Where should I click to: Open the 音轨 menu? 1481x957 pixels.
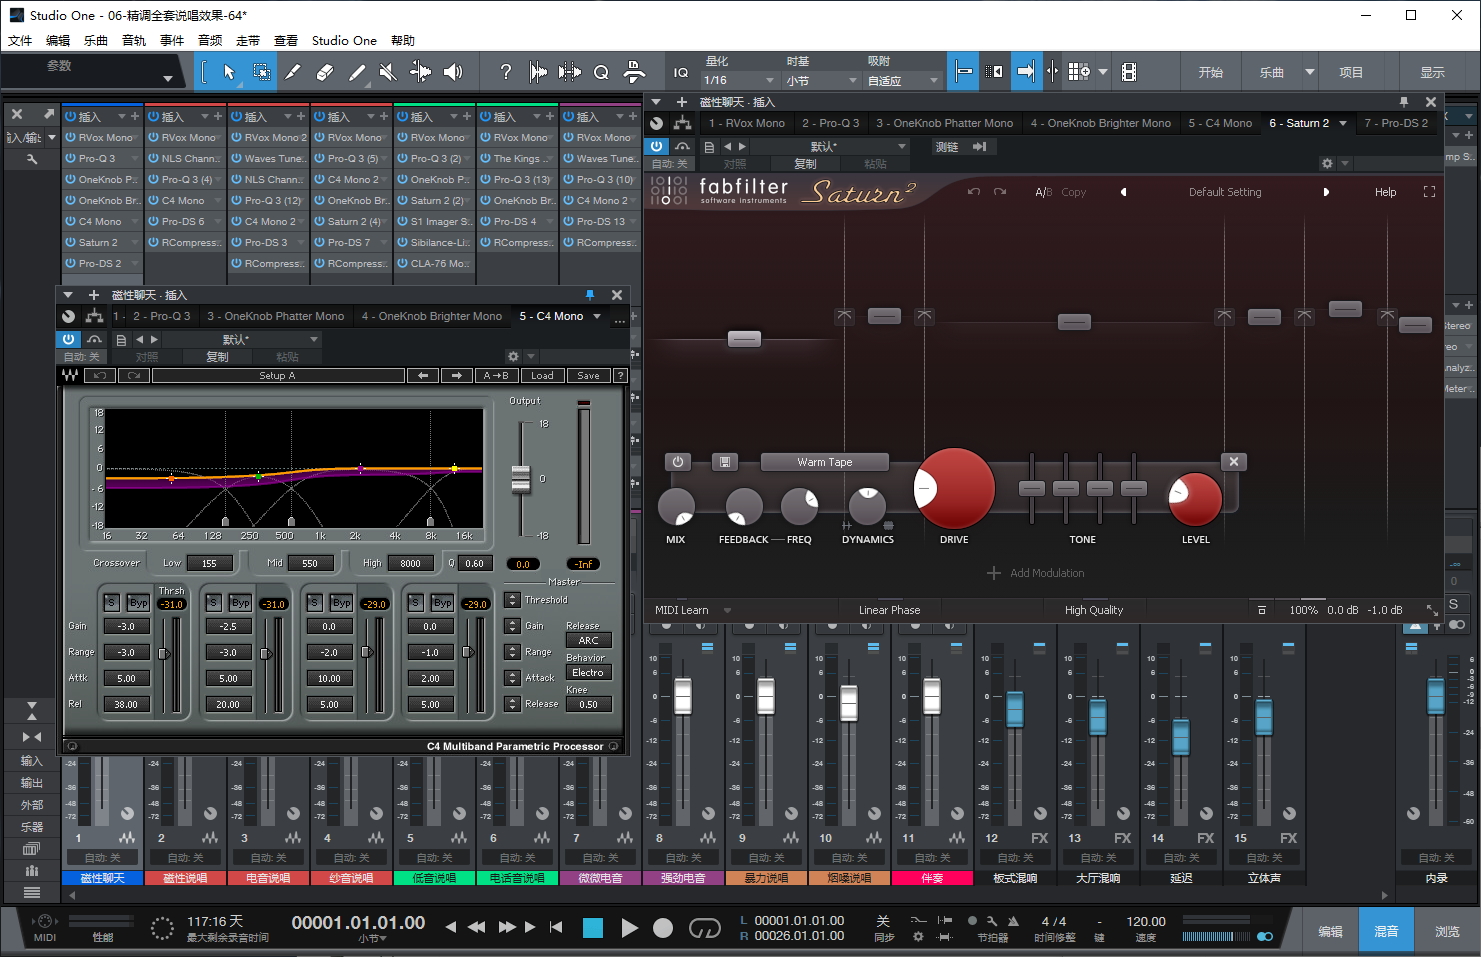[x=134, y=41]
